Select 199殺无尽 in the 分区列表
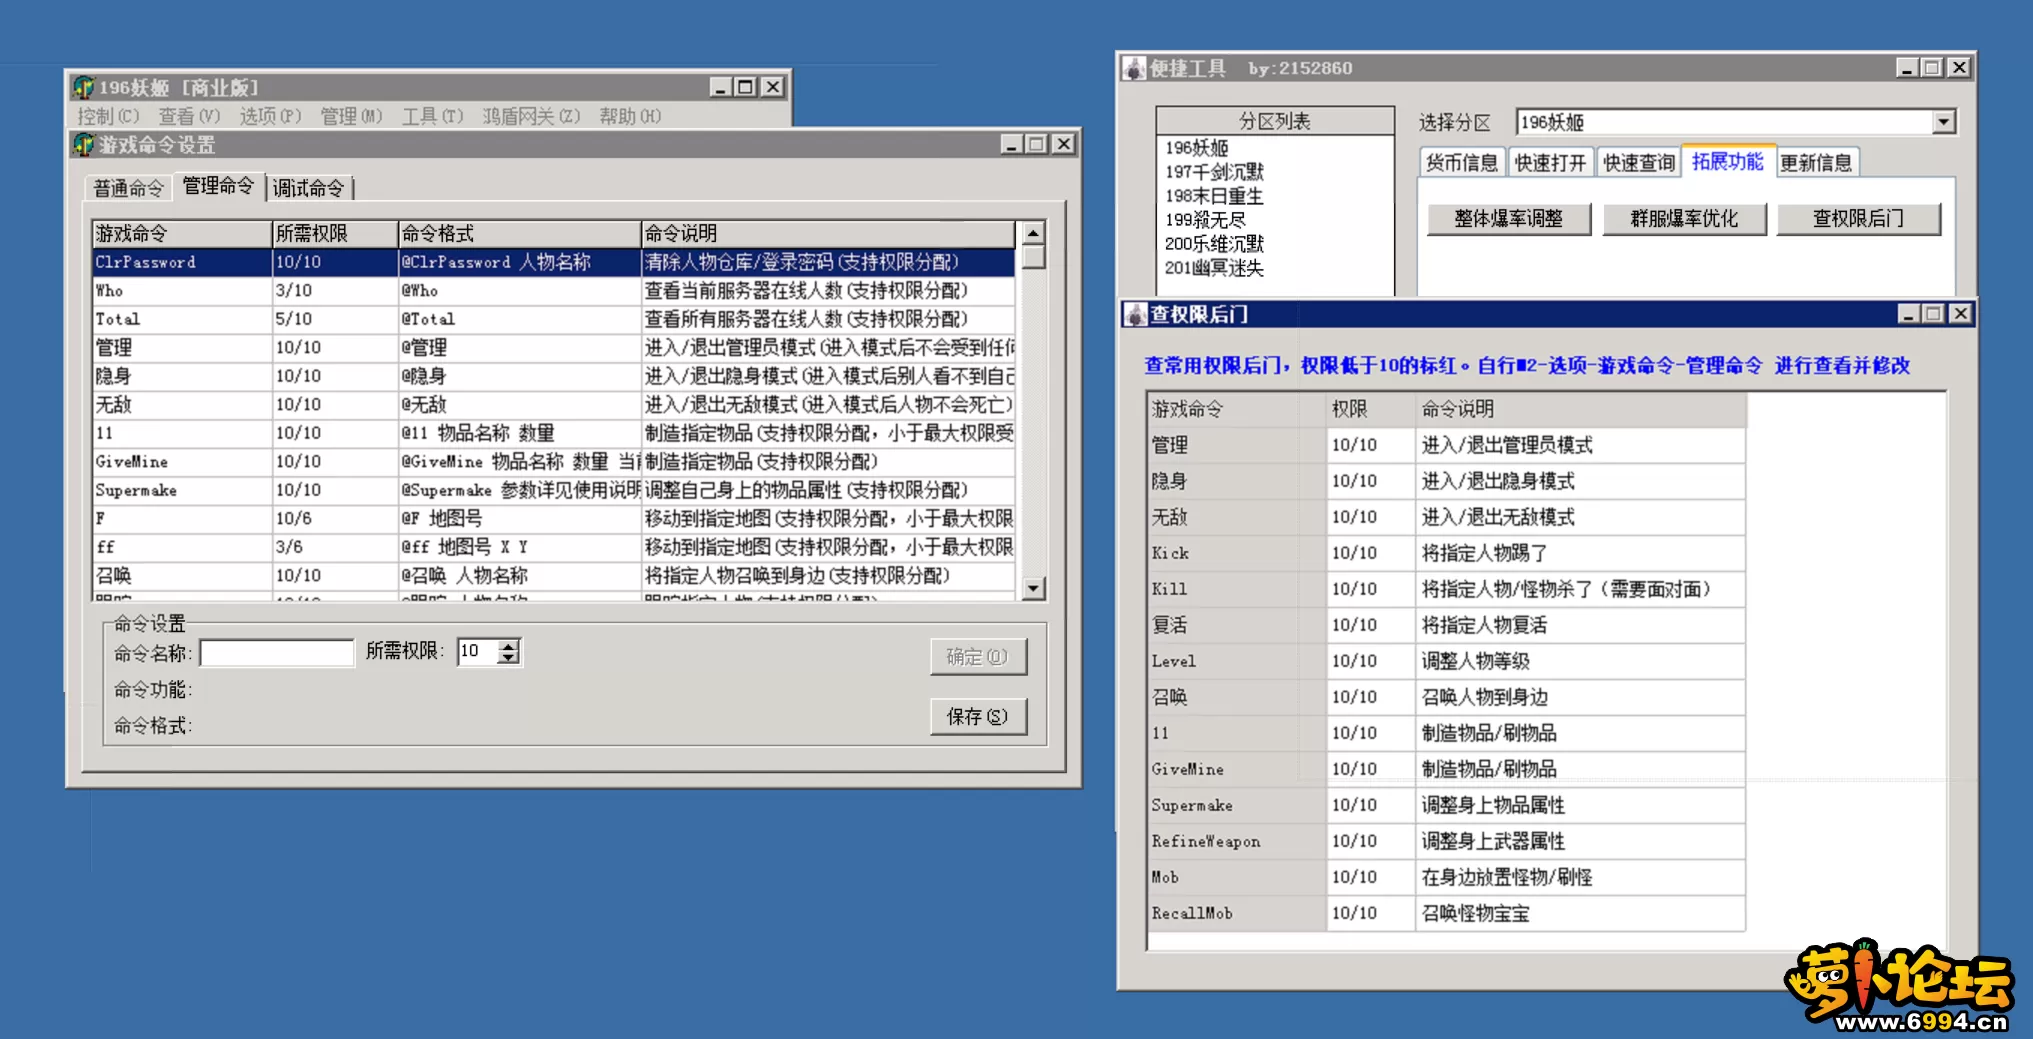 click(1275, 220)
